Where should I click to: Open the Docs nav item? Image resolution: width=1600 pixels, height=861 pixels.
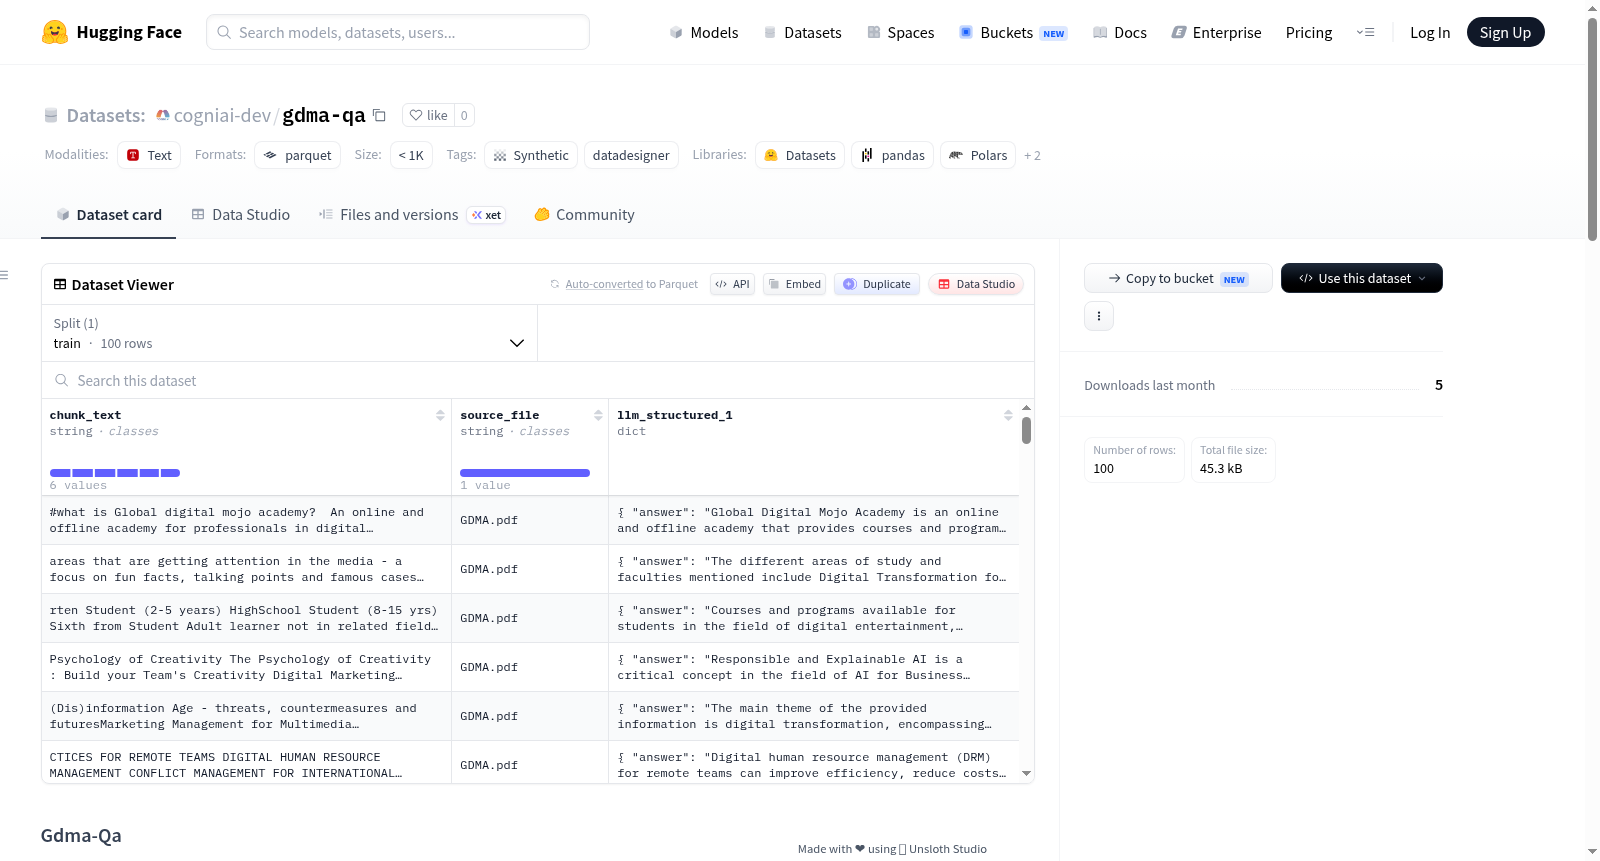point(1120,33)
